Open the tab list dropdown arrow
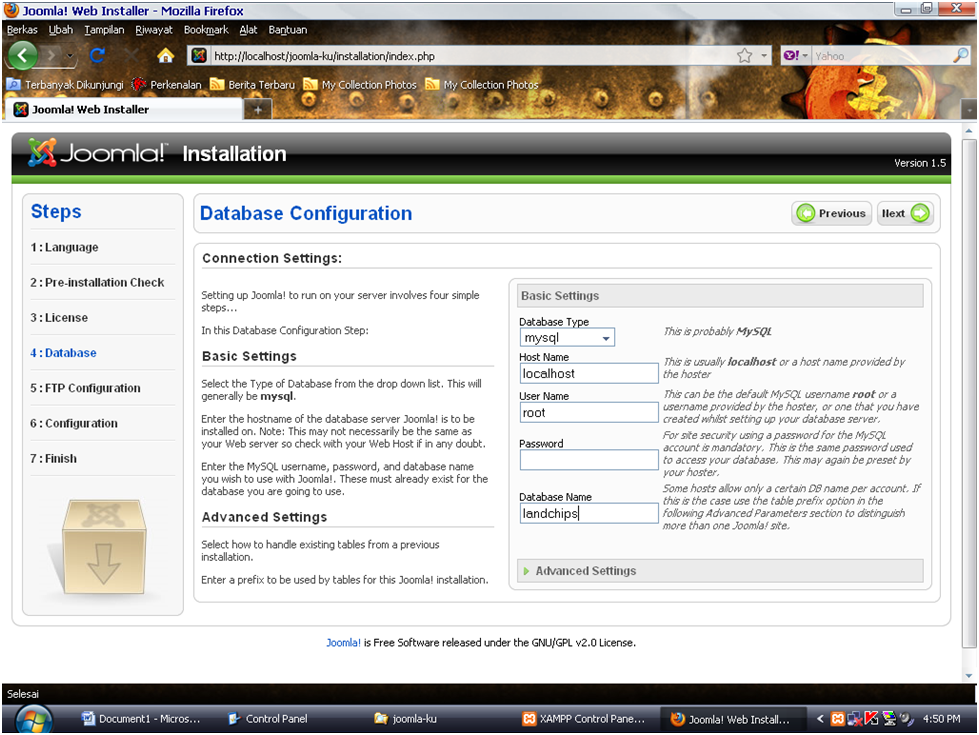The width and height of the screenshot is (979, 735). click(x=969, y=109)
